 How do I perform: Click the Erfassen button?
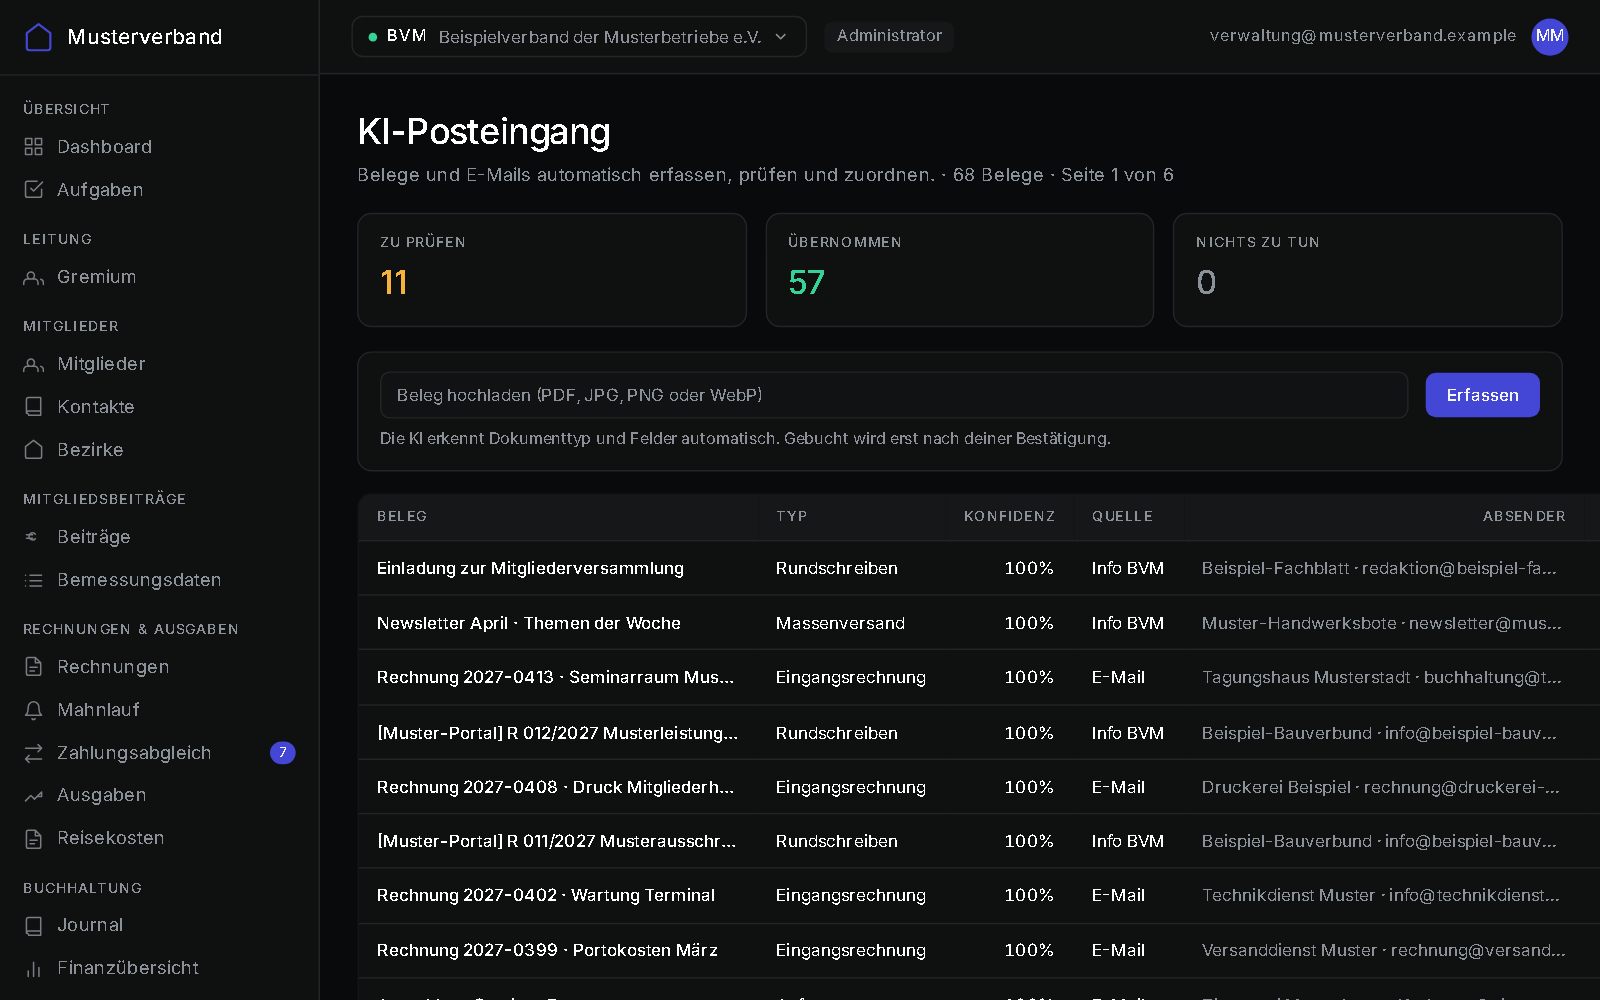1482,395
